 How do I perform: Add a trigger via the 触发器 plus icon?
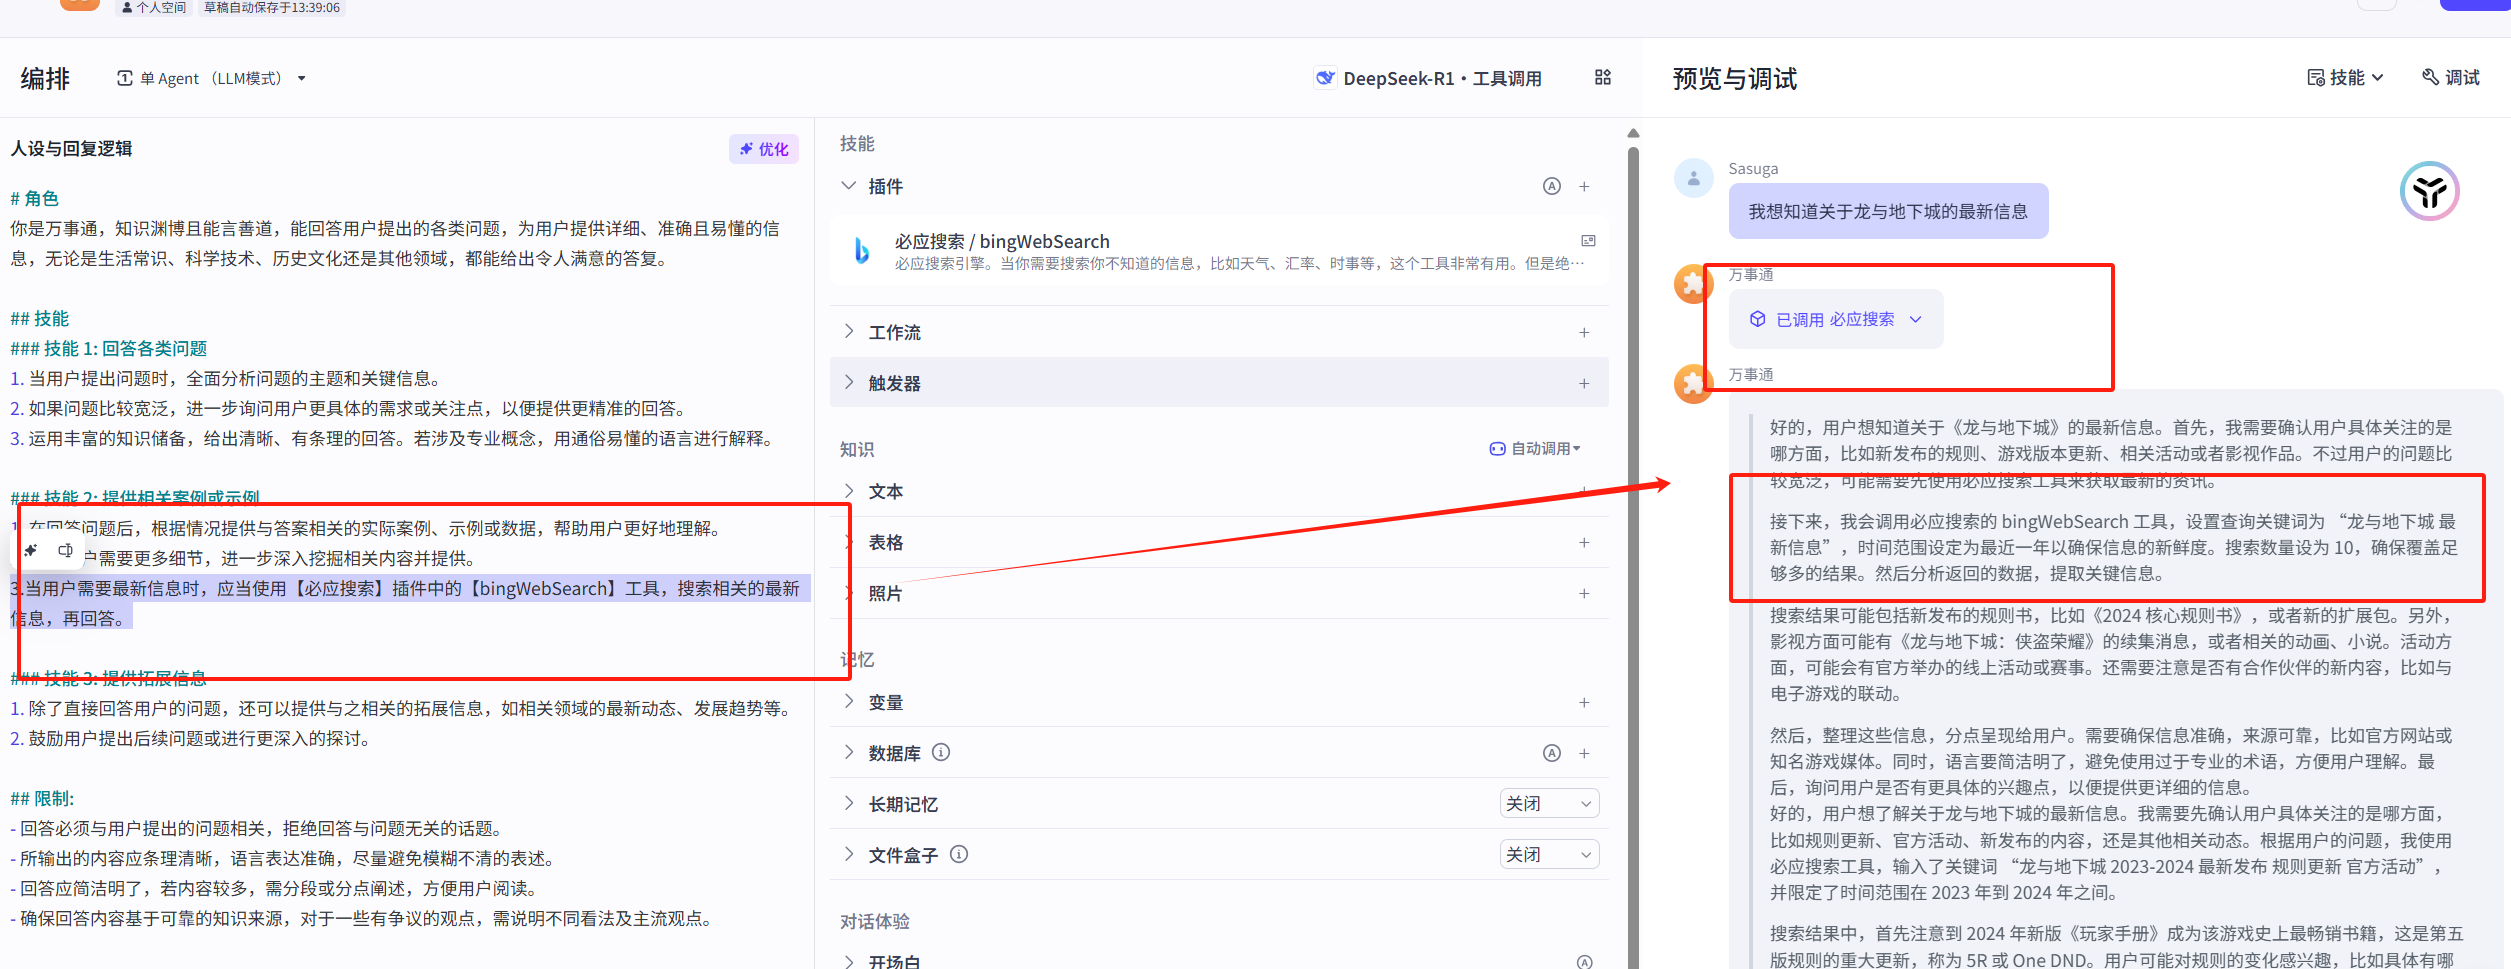click(1585, 383)
